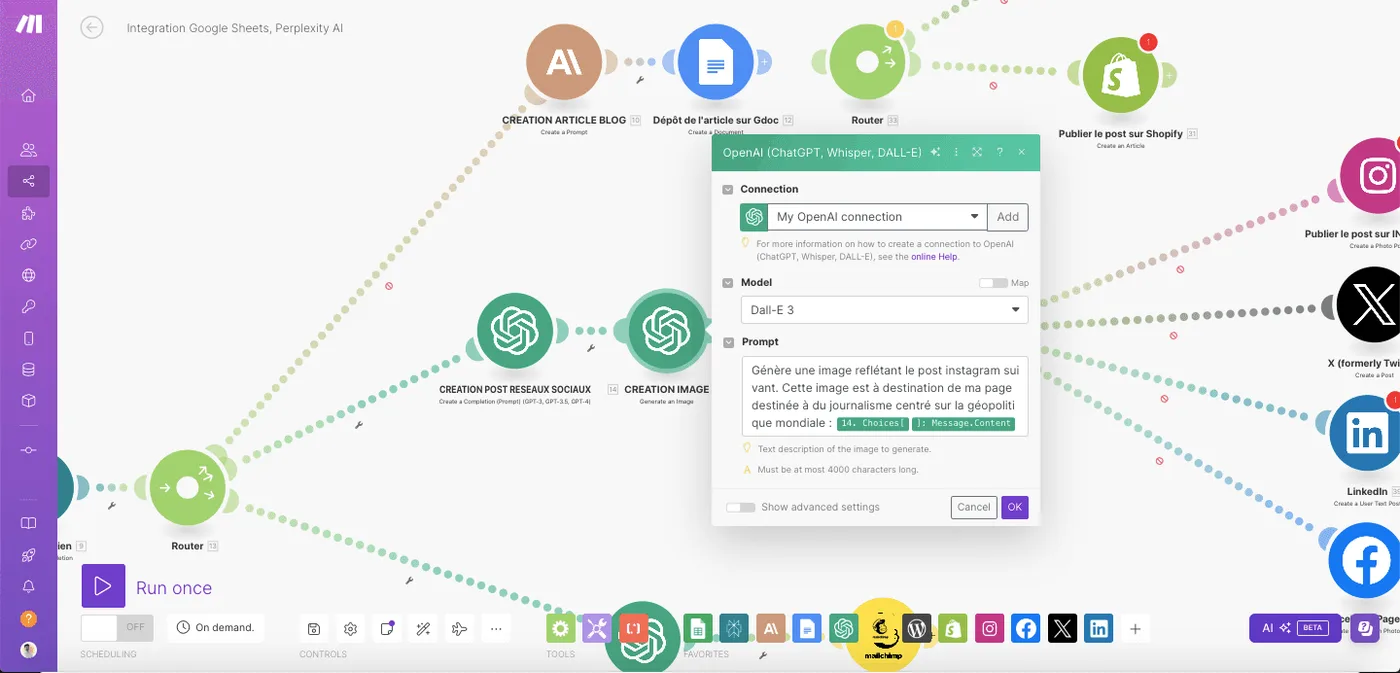Image resolution: width=1400 pixels, height=673 pixels.
Task: Open Data structures cube icon in sidebar
Action: tap(28, 401)
